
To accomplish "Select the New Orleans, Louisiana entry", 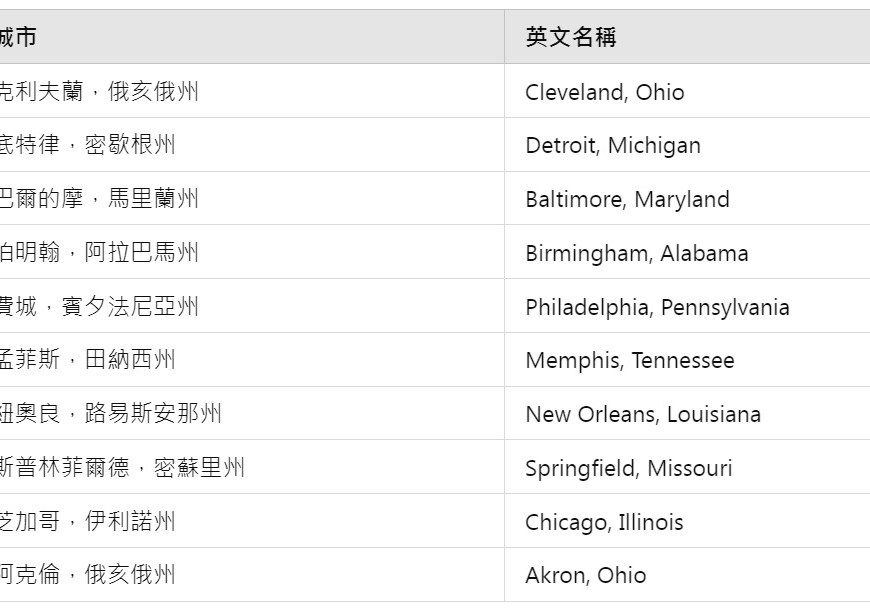I will (x=643, y=414).
